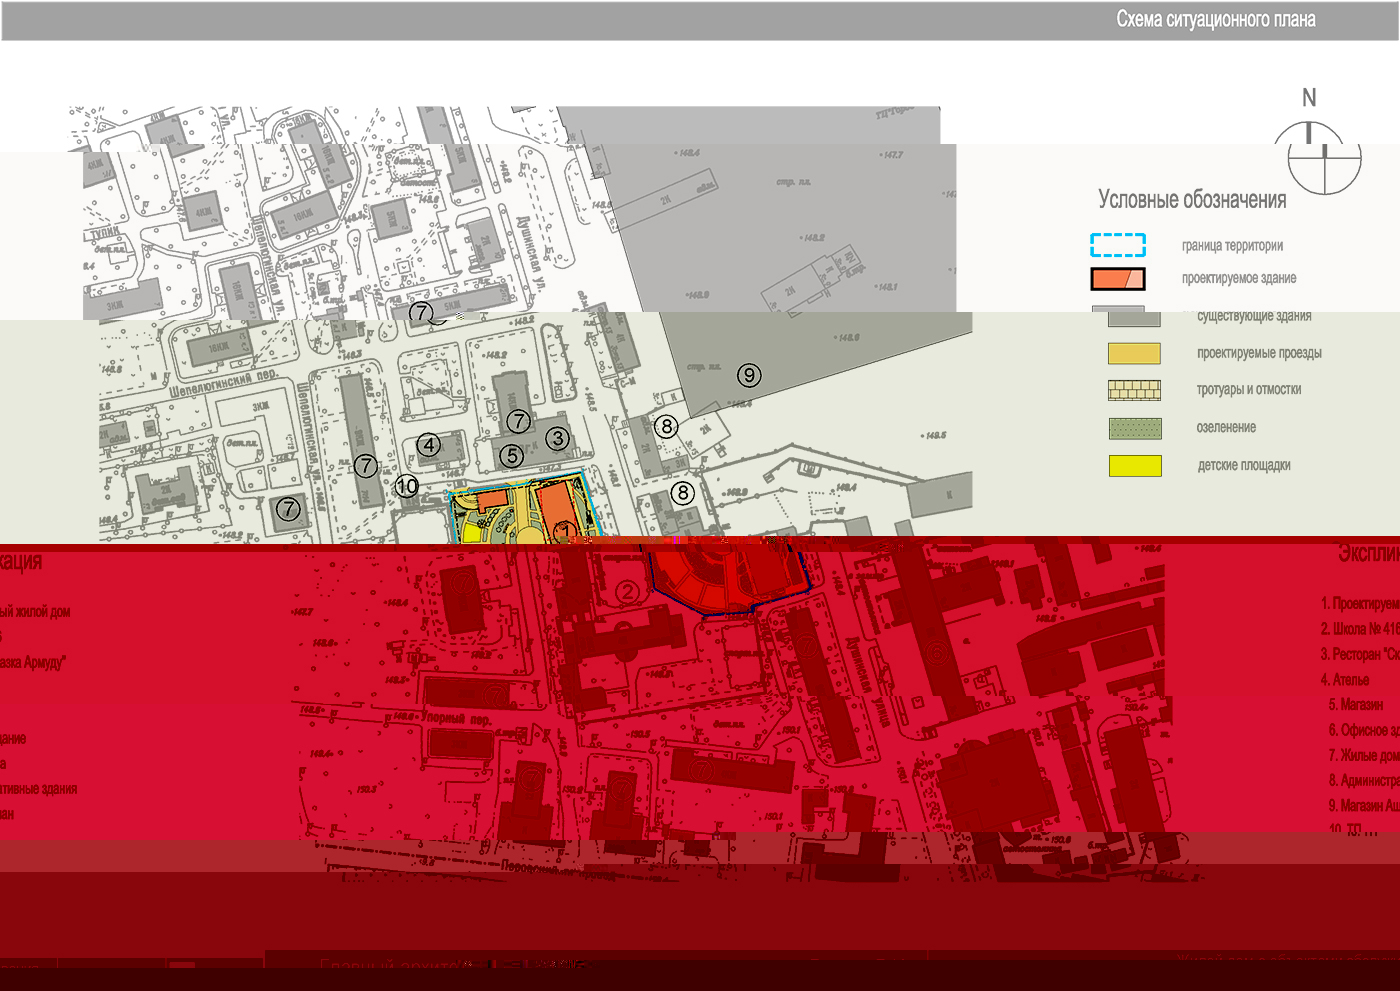Click the 'Упорный пер.' street label

click(x=456, y=718)
